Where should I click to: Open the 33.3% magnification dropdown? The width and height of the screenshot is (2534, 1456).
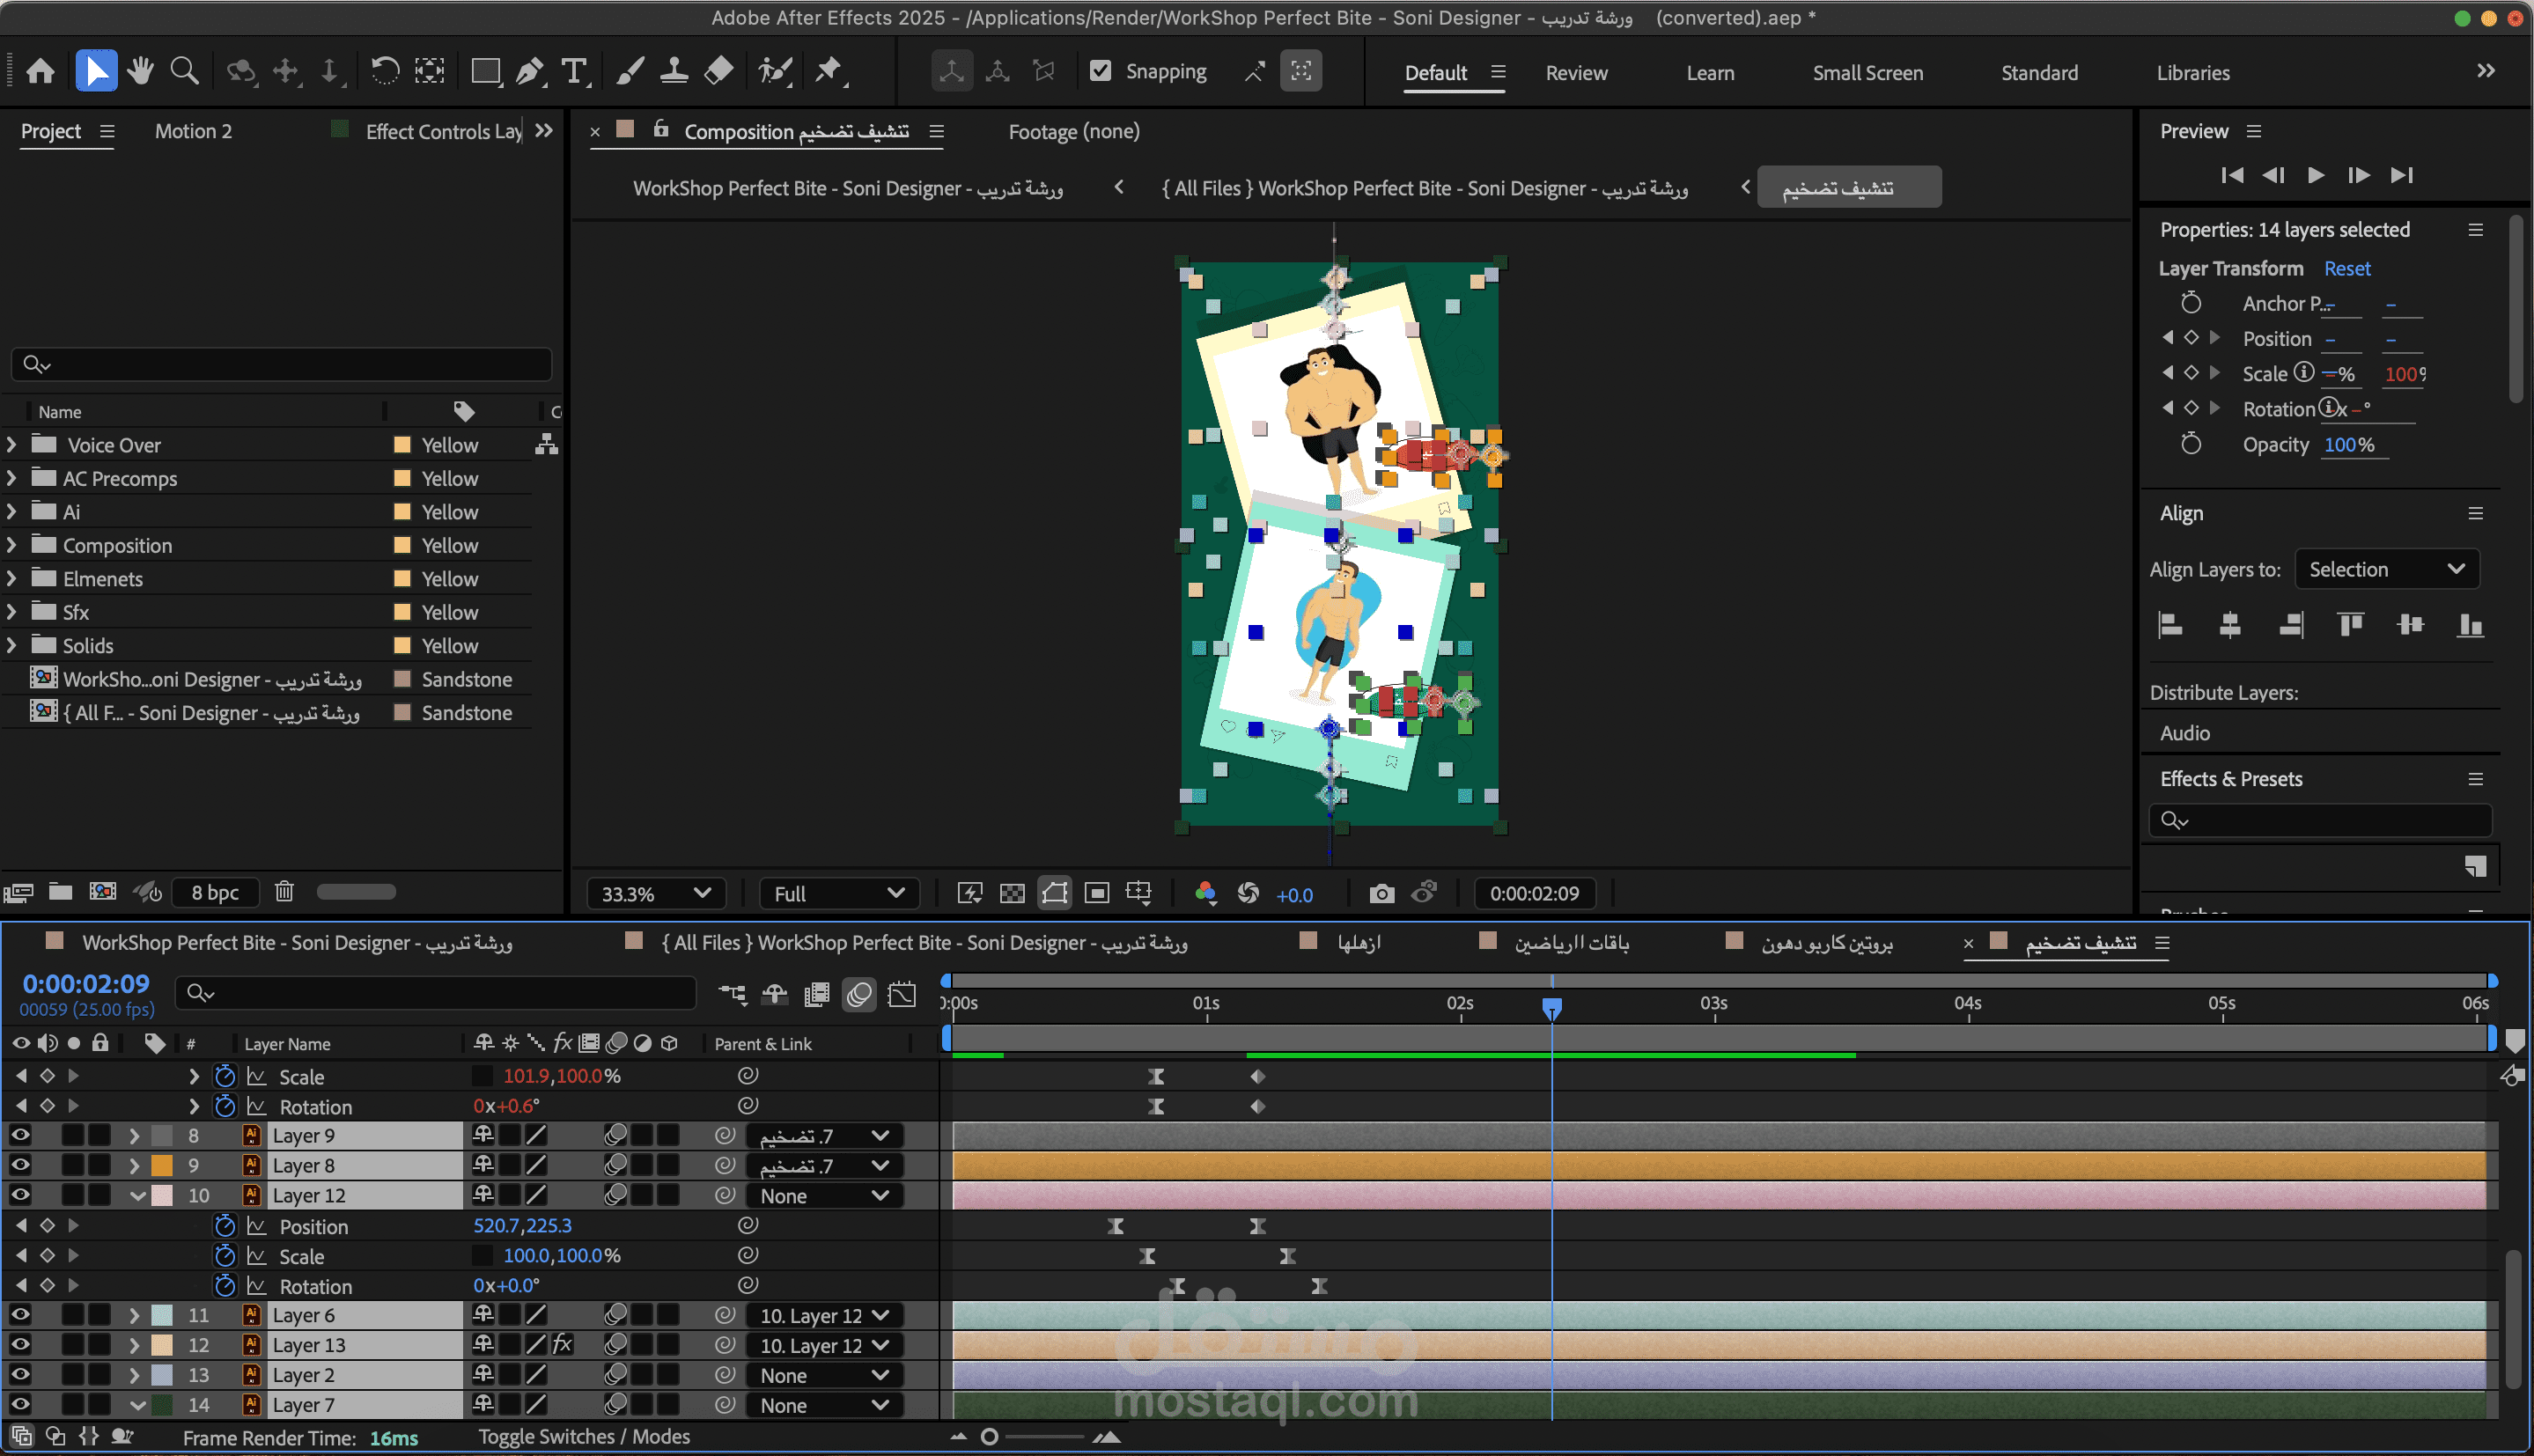pos(655,893)
